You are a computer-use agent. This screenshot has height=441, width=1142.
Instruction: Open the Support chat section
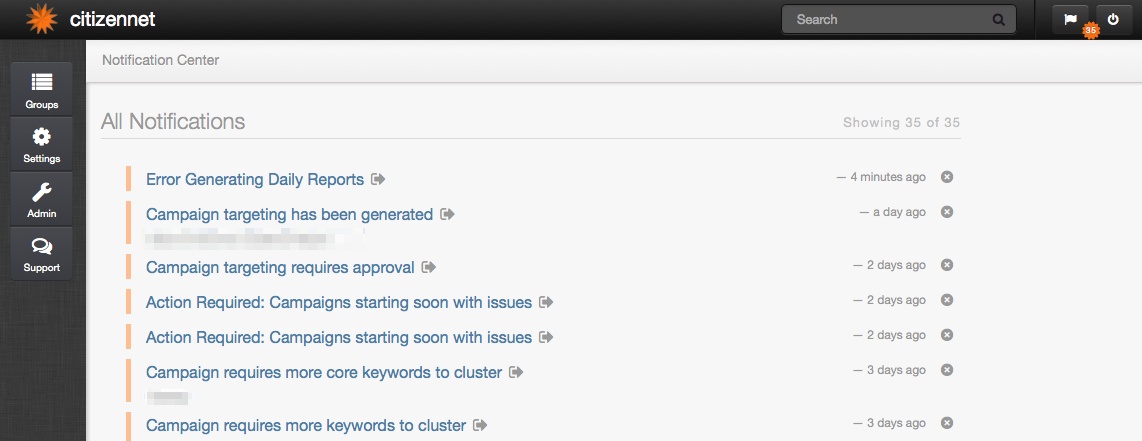42,253
